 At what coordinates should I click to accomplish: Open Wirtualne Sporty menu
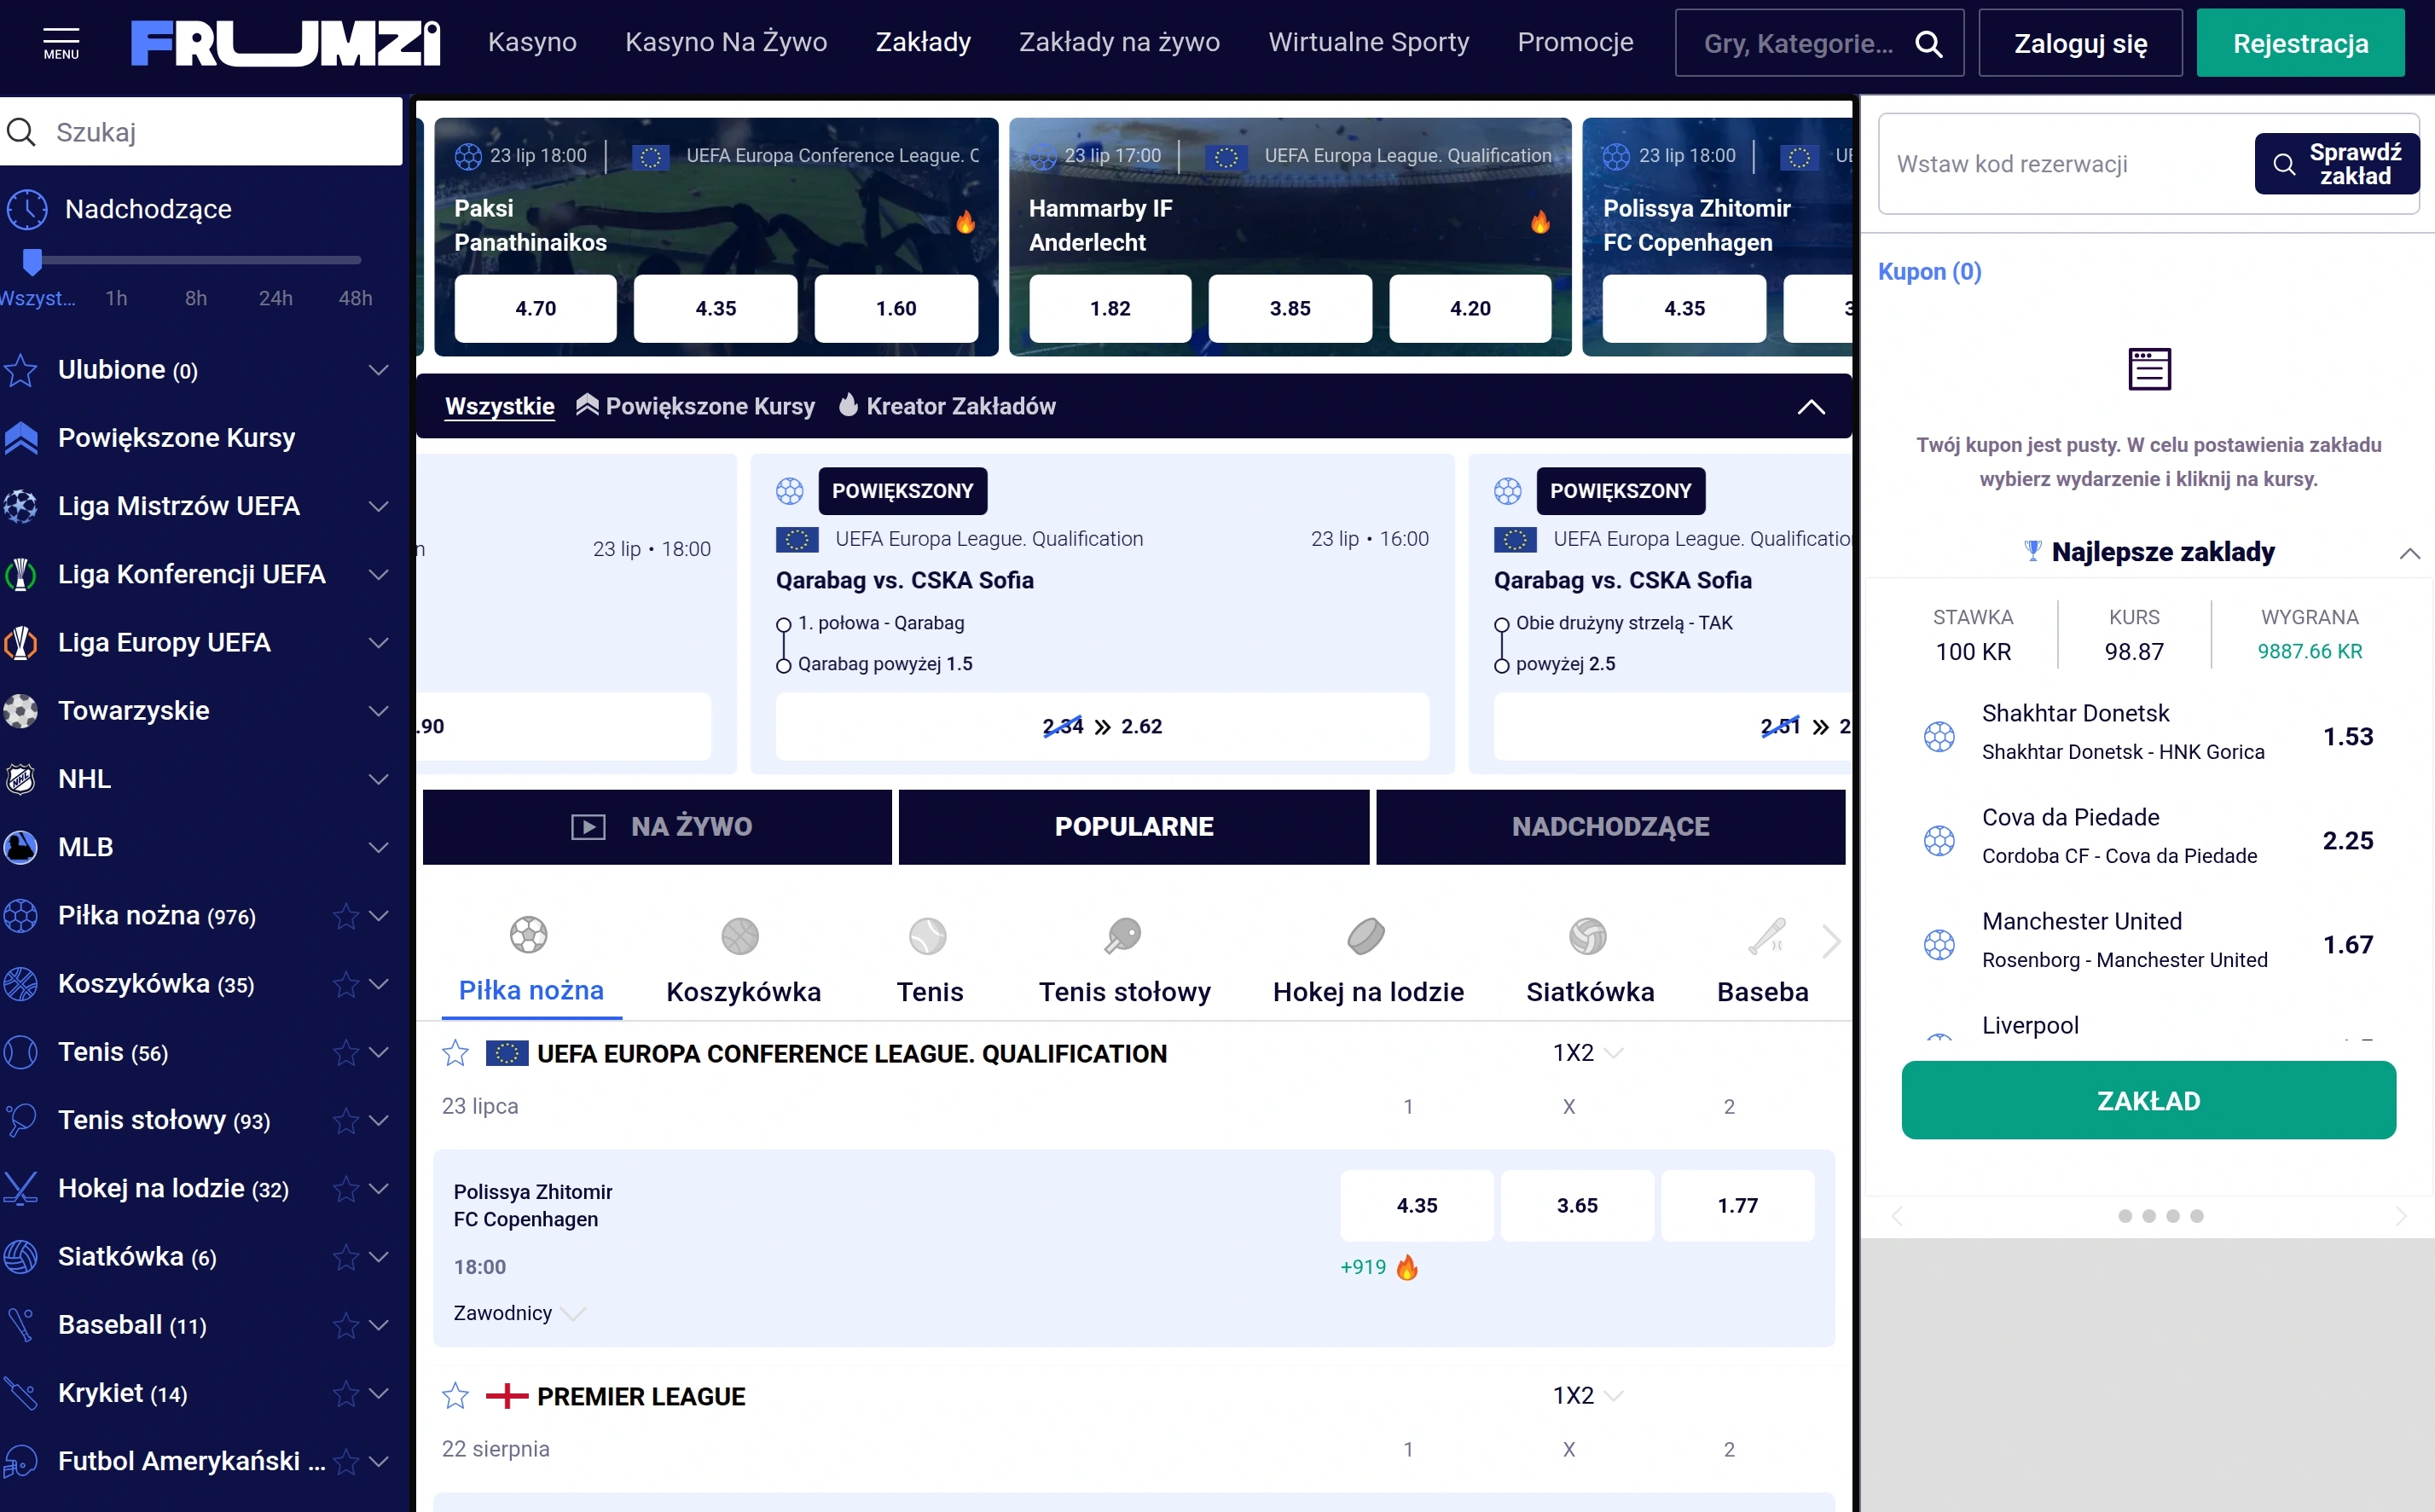click(1369, 42)
